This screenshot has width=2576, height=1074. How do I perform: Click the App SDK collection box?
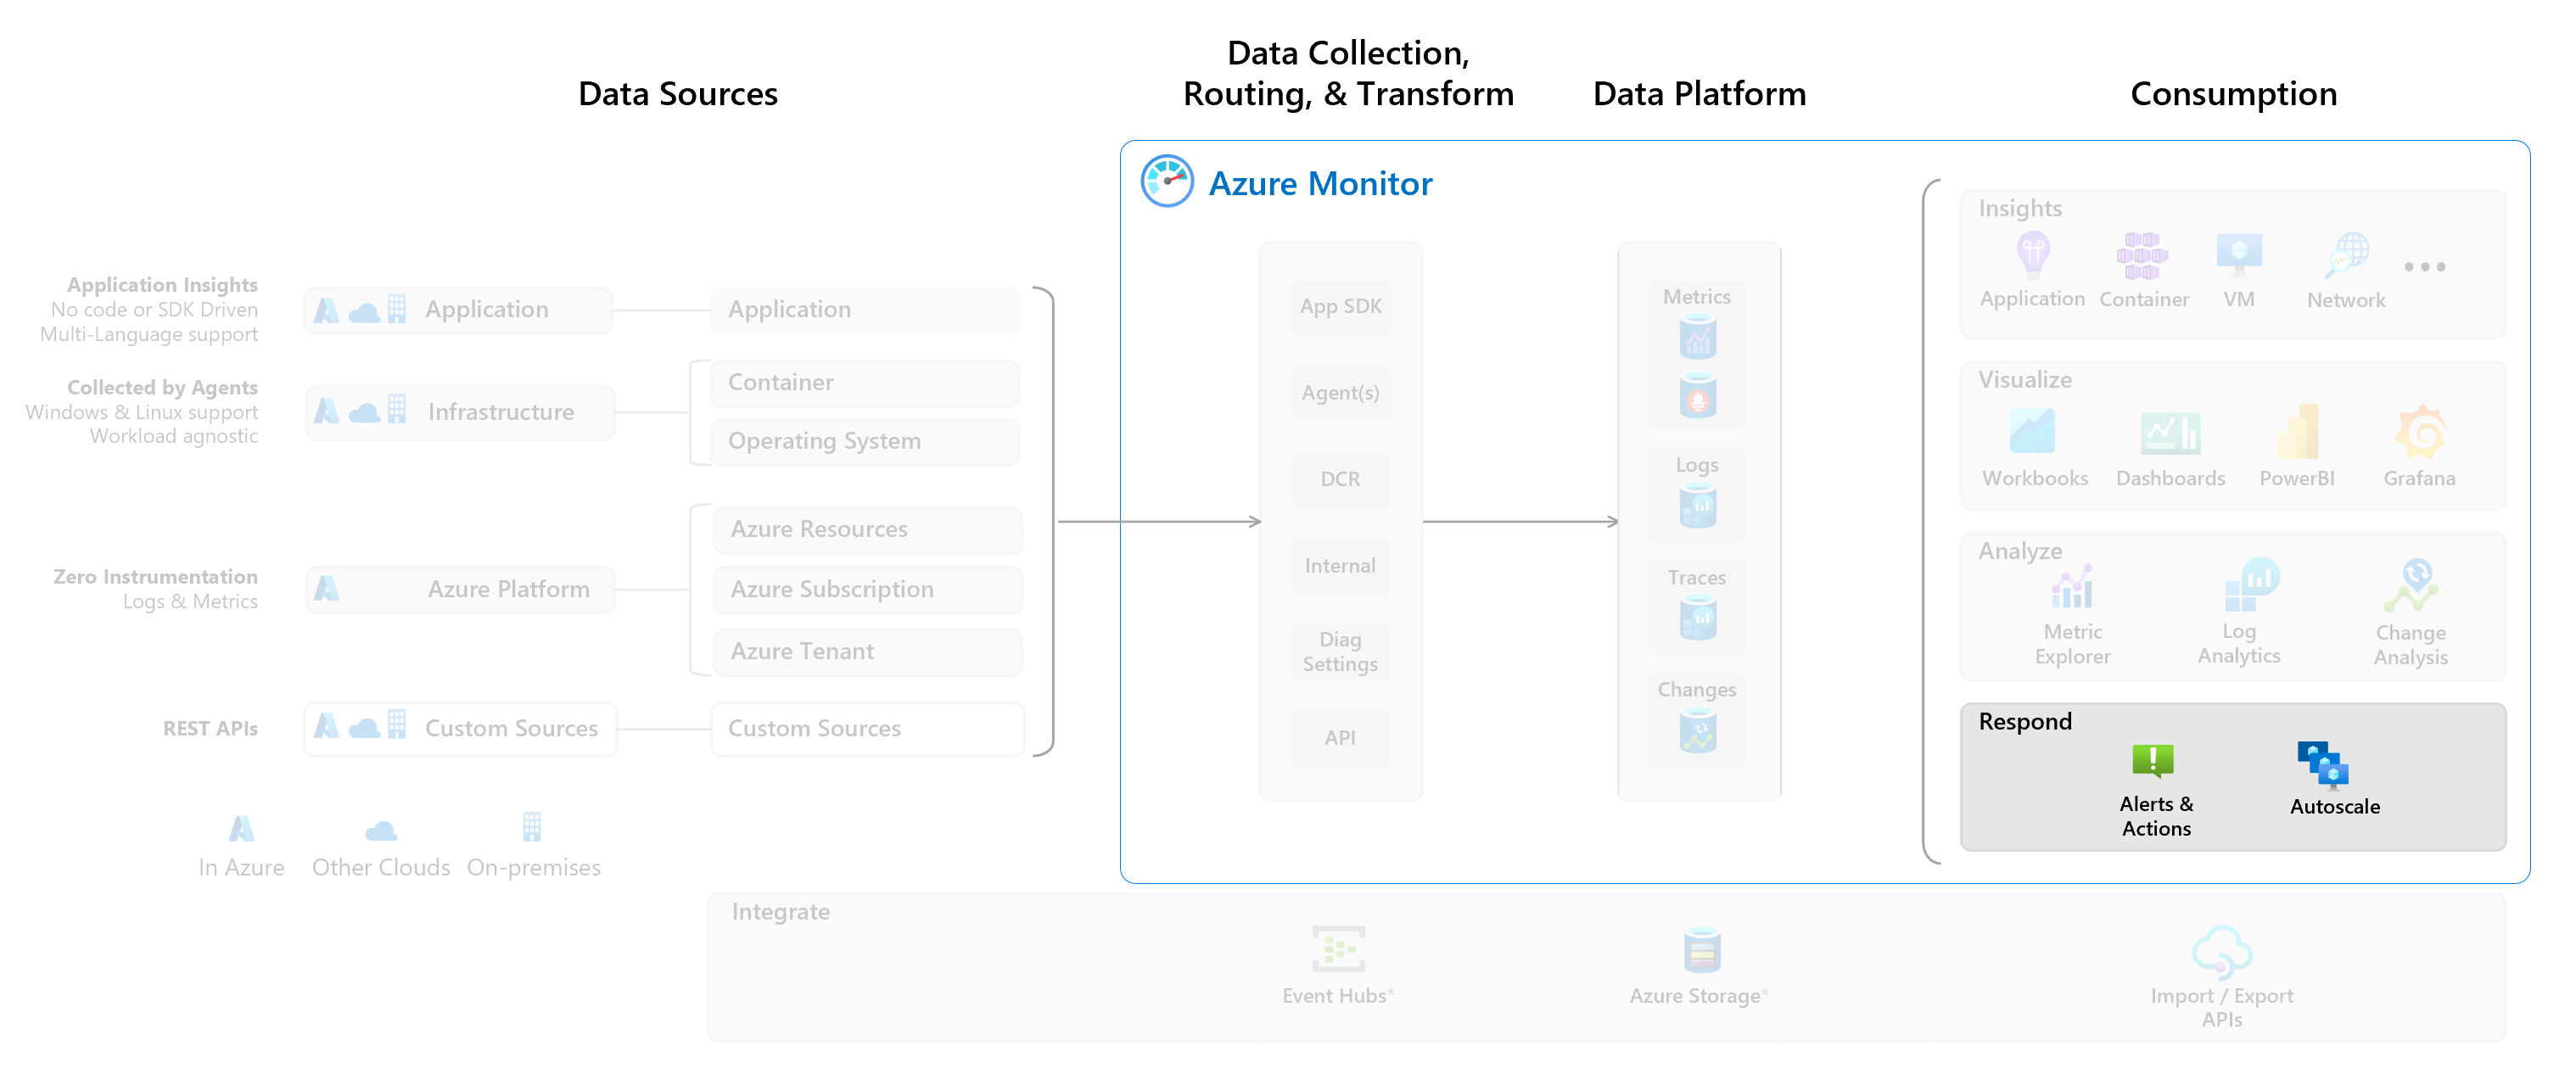coord(1340,307)
